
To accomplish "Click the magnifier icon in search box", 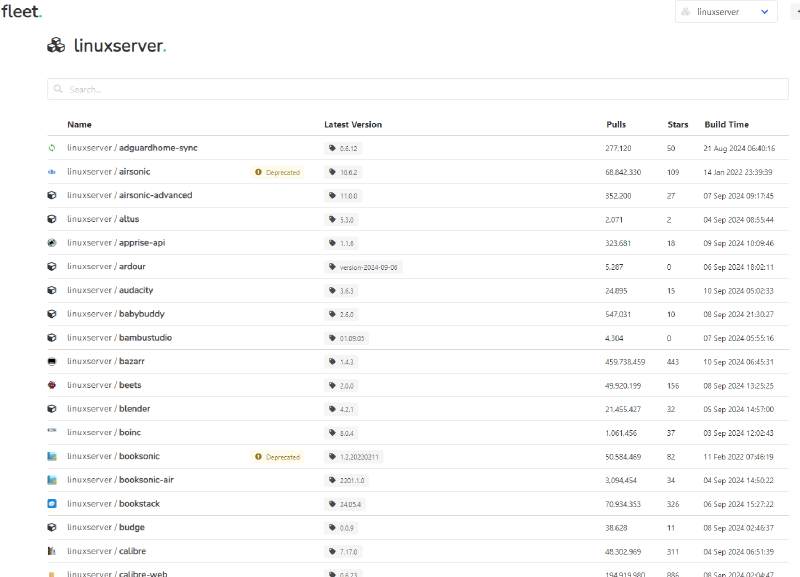I will coord(58,89).
